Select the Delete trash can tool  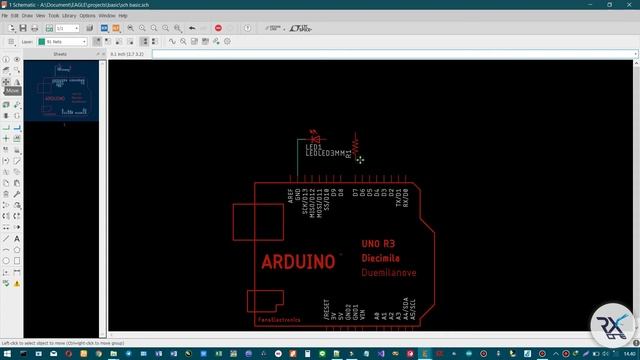(6, 194)
